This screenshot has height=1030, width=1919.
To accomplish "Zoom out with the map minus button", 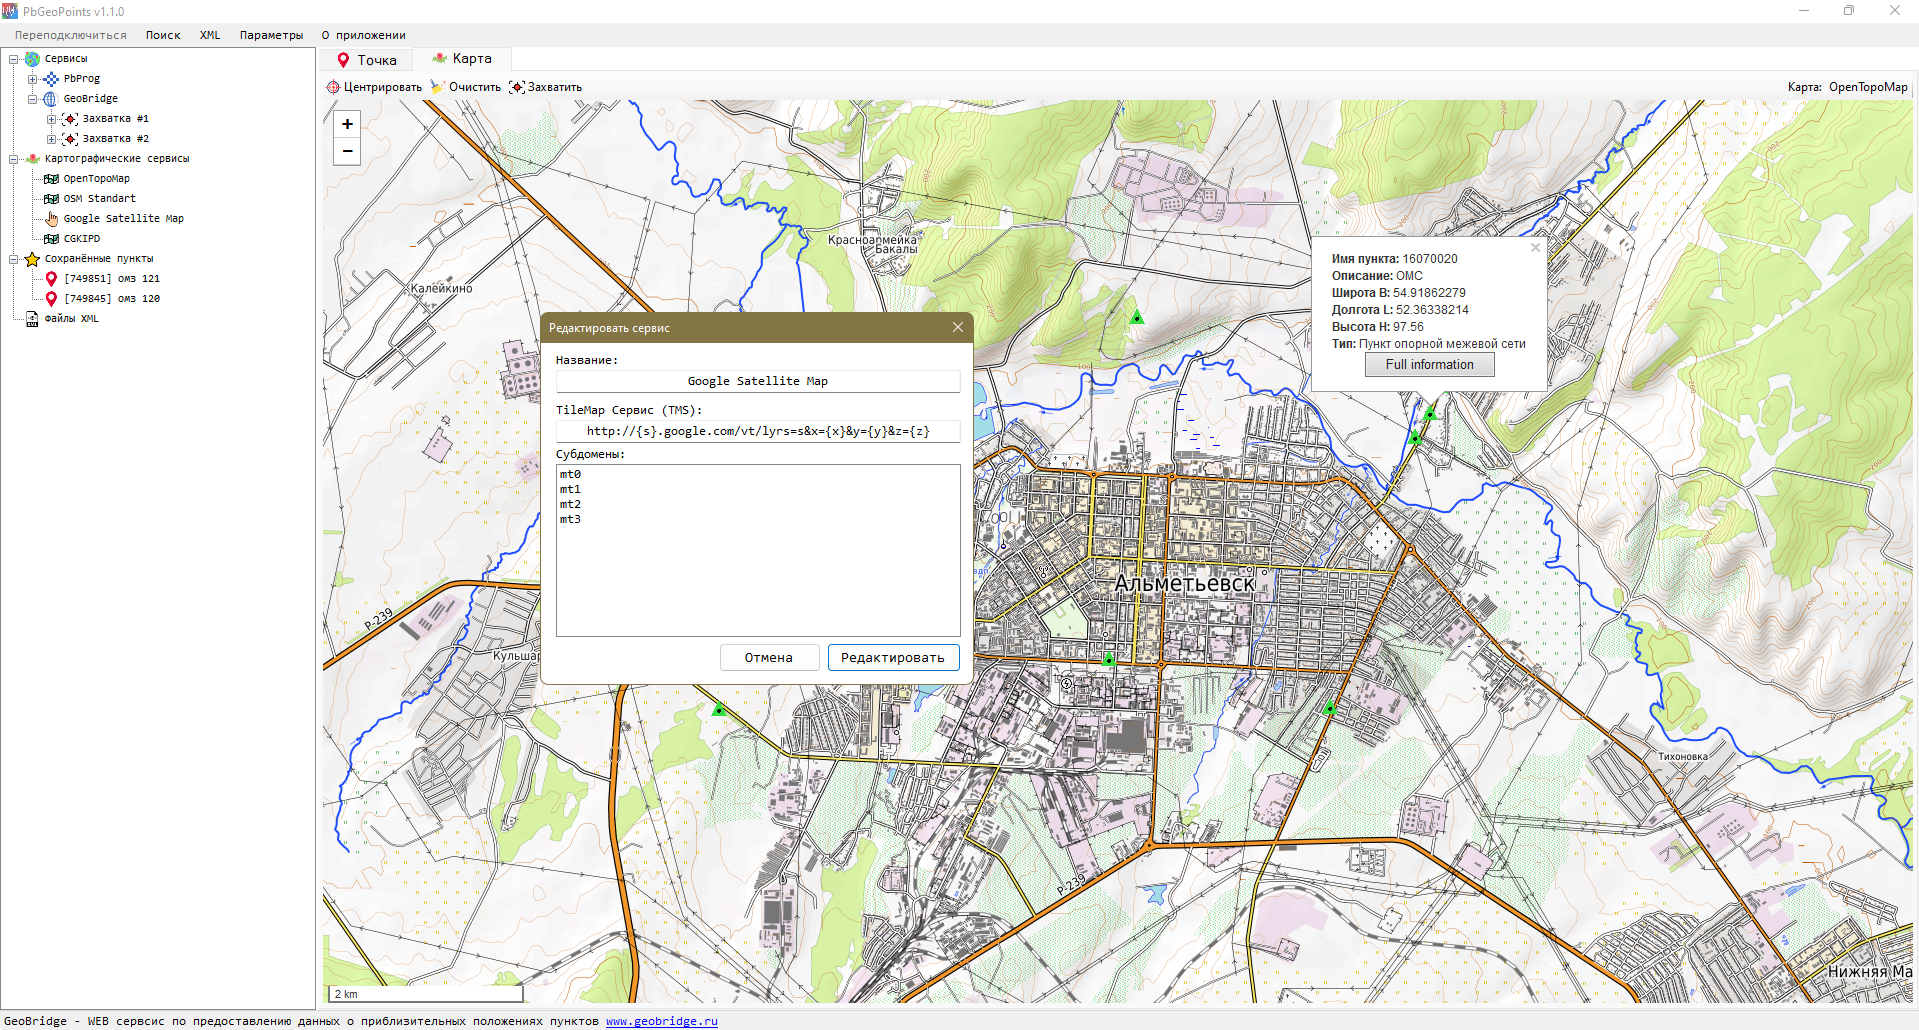I will tap(347, 151).
